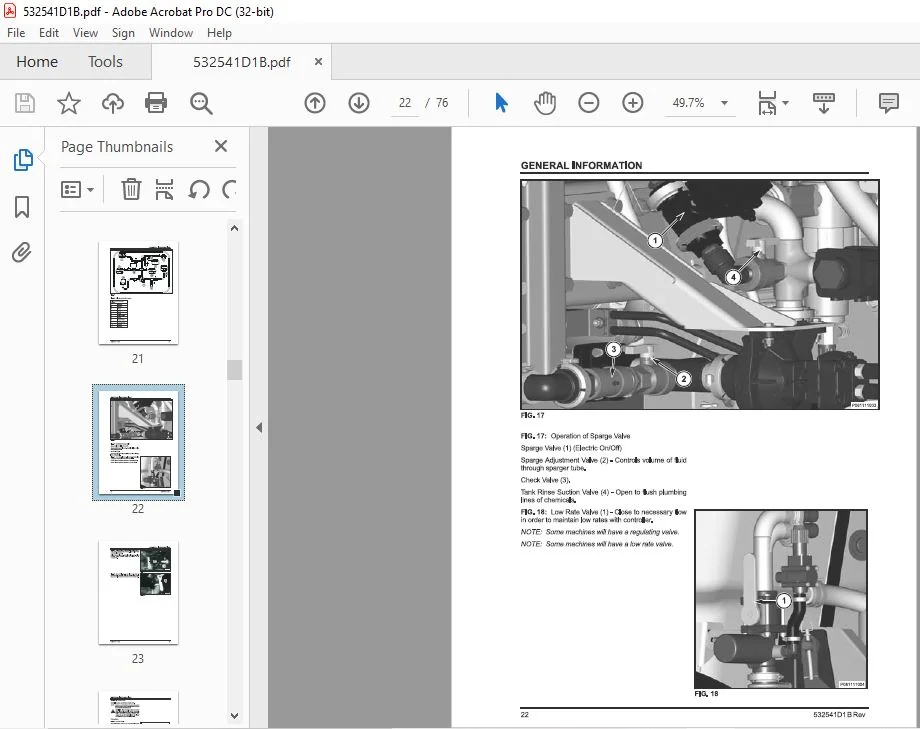Screen dimensions: 920x729
Task: Select the page 21 thumbnail
Action: 138,293
